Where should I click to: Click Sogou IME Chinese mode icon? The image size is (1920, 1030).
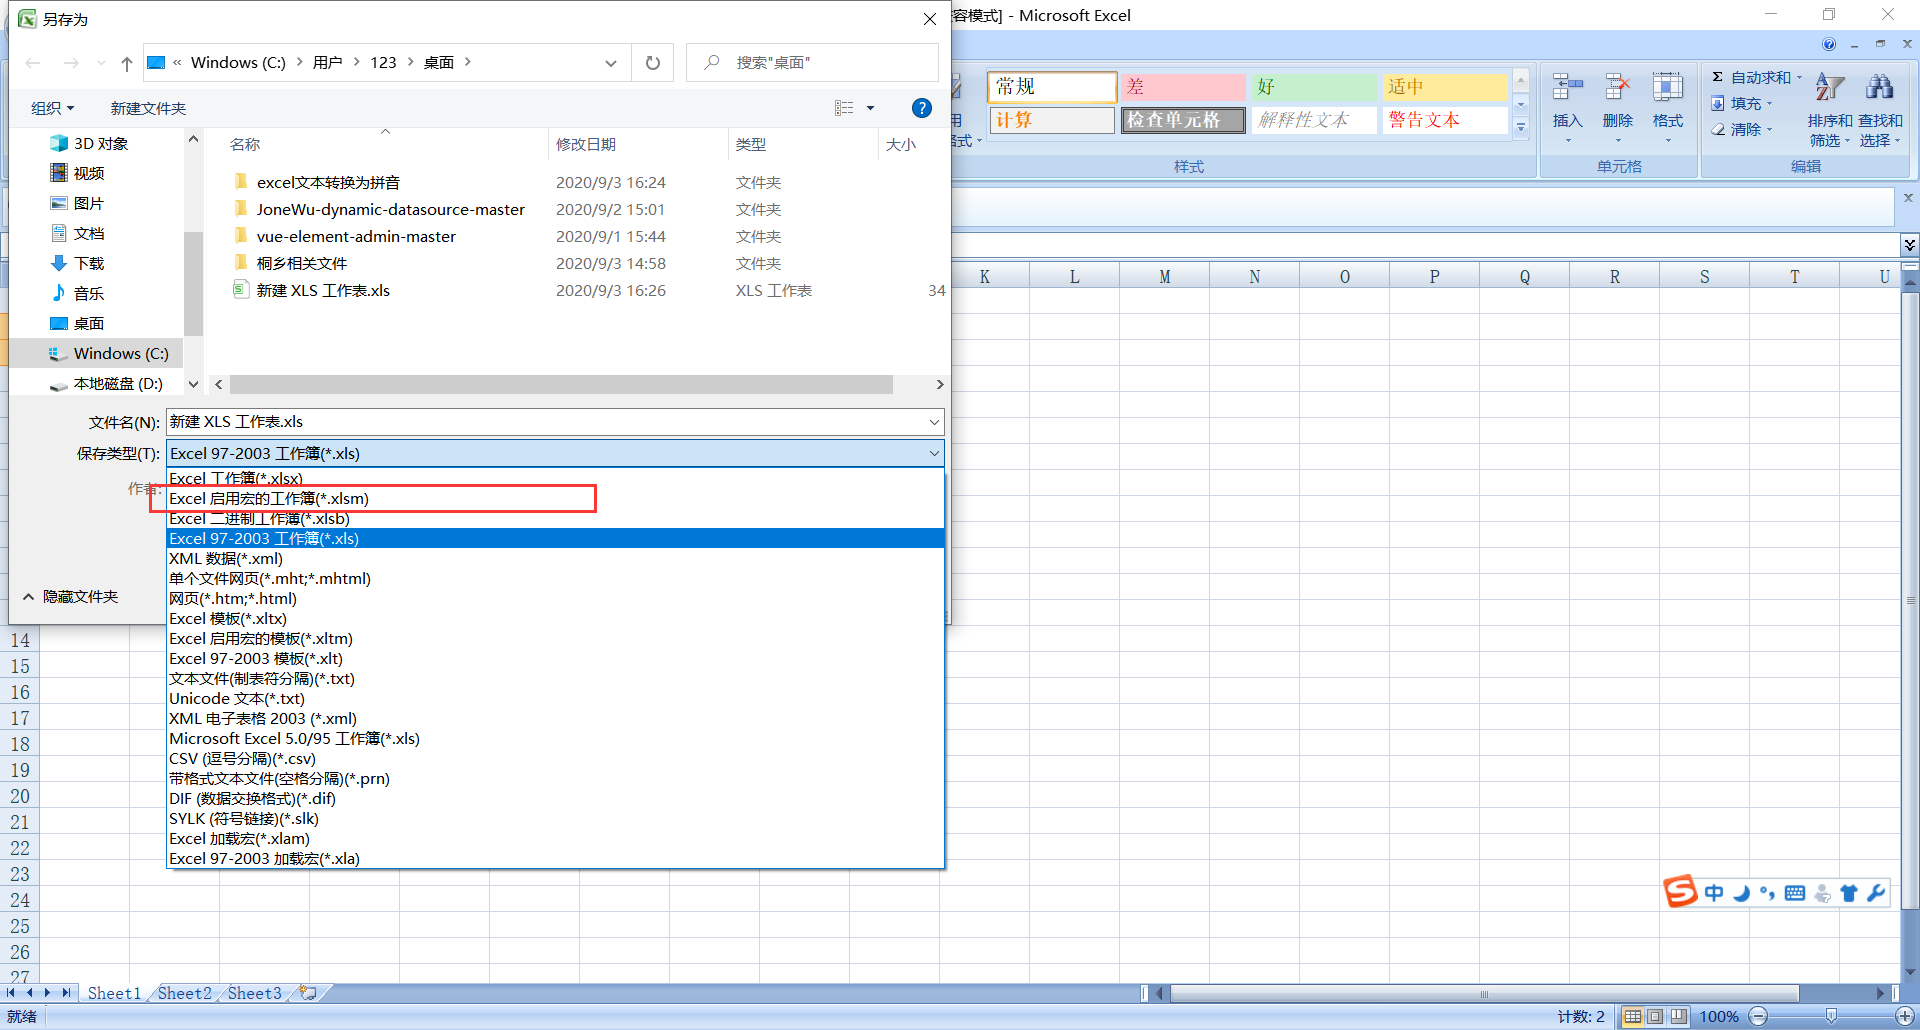1714,893
